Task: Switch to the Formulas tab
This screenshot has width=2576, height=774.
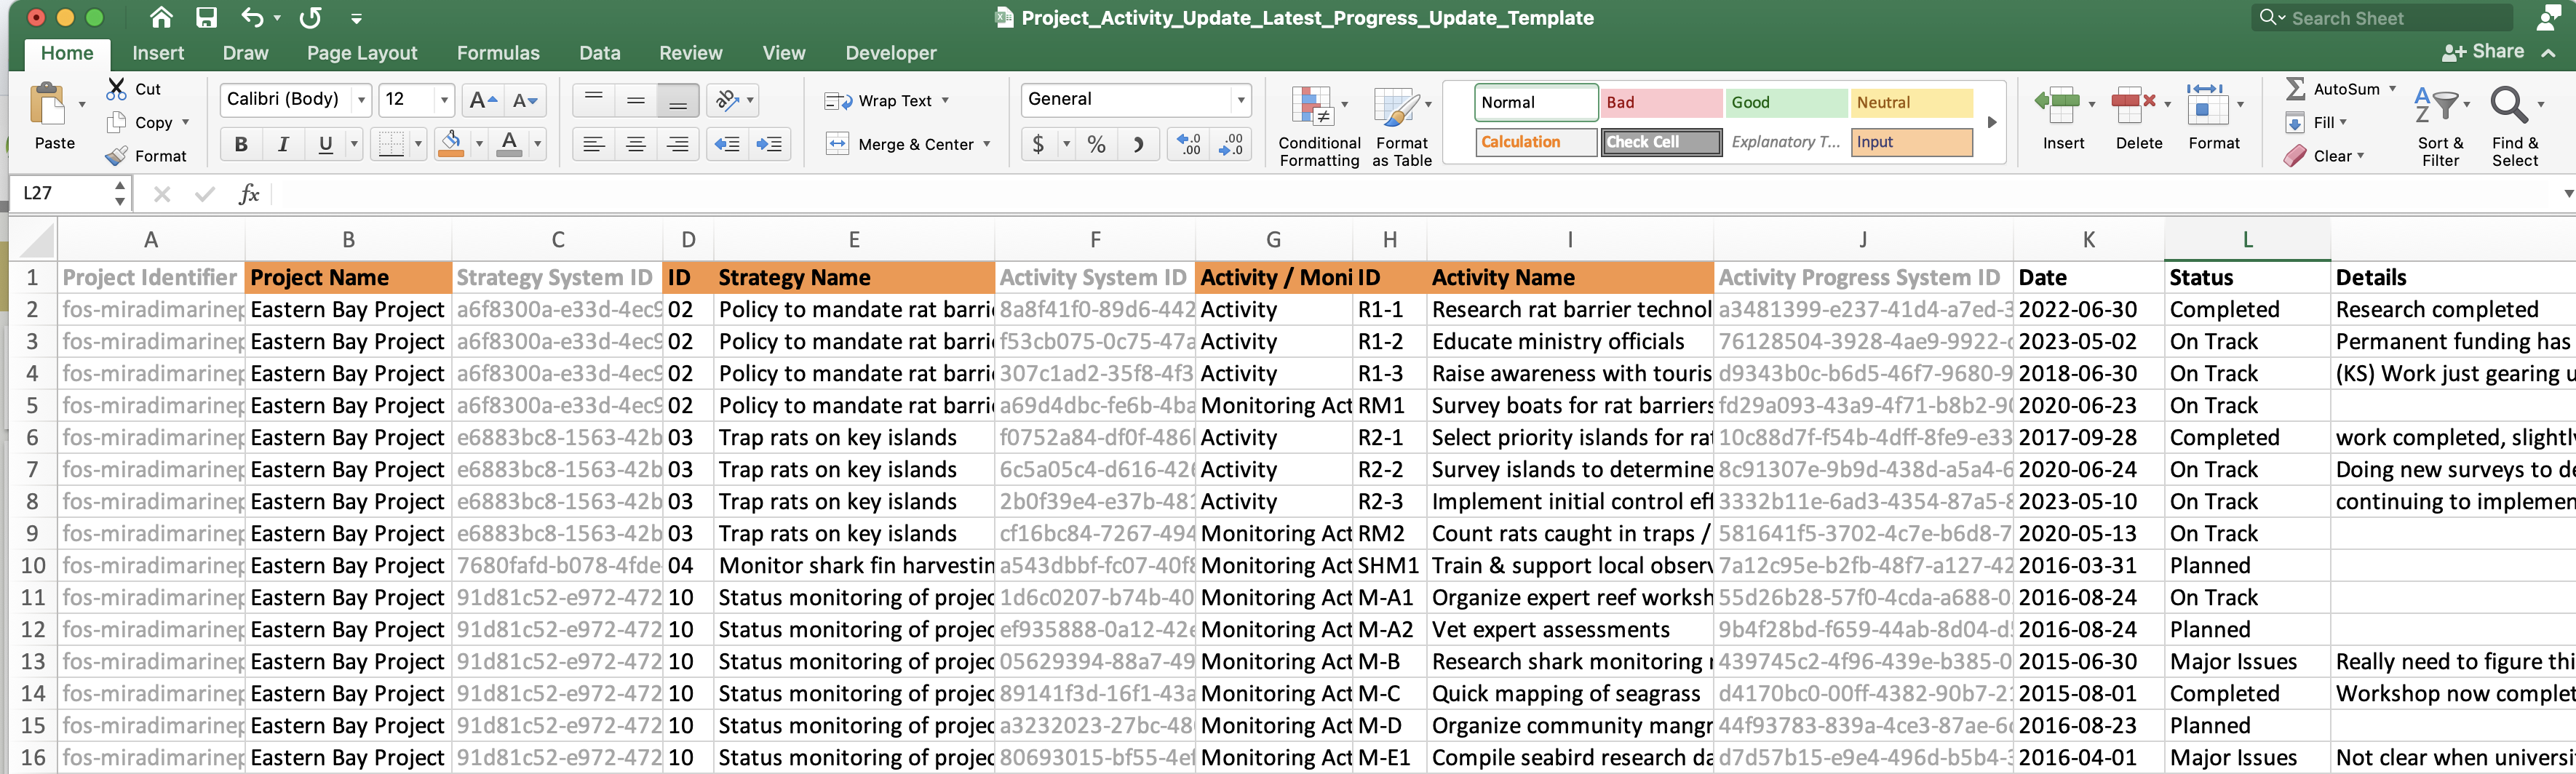Action: pyautogui.click(x=497, y=53)
